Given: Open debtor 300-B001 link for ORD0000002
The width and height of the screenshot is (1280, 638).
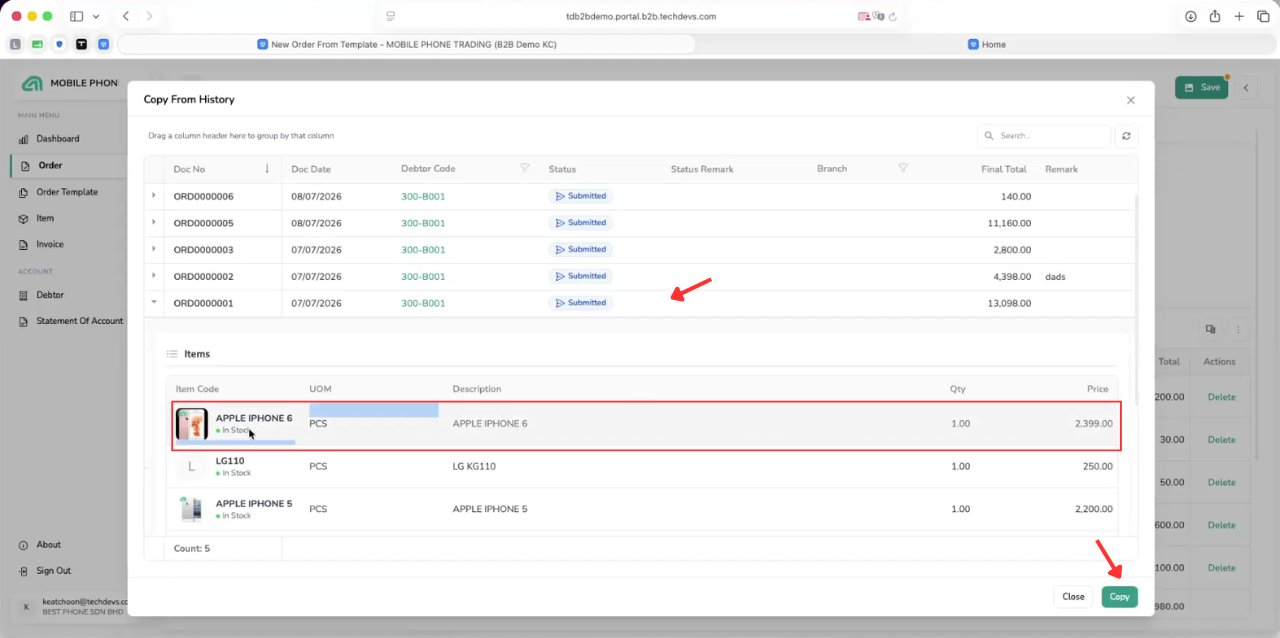Looking at the screenshot, I should (423, 276).
